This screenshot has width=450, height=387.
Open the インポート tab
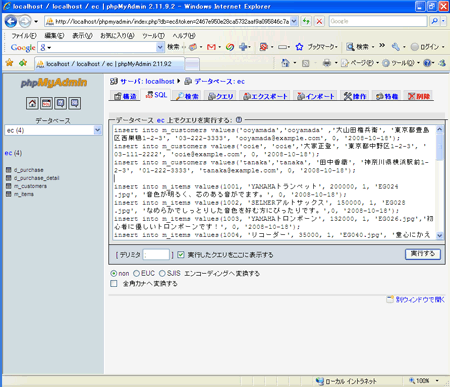click(316, 96)
